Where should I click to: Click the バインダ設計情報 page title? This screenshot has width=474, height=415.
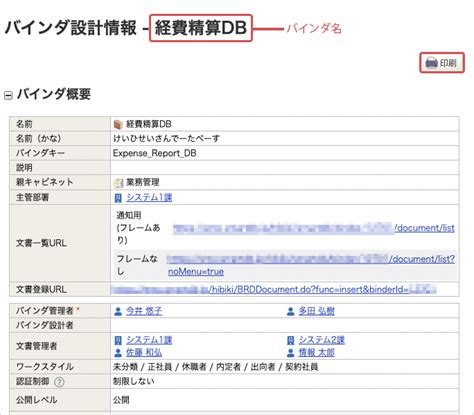click(x=71, y=28)
